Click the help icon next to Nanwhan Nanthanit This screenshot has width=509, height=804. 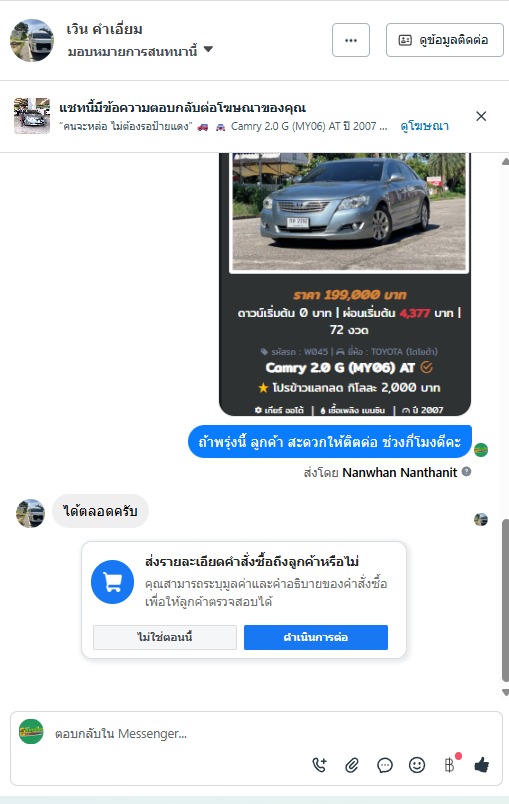(466, 471)
